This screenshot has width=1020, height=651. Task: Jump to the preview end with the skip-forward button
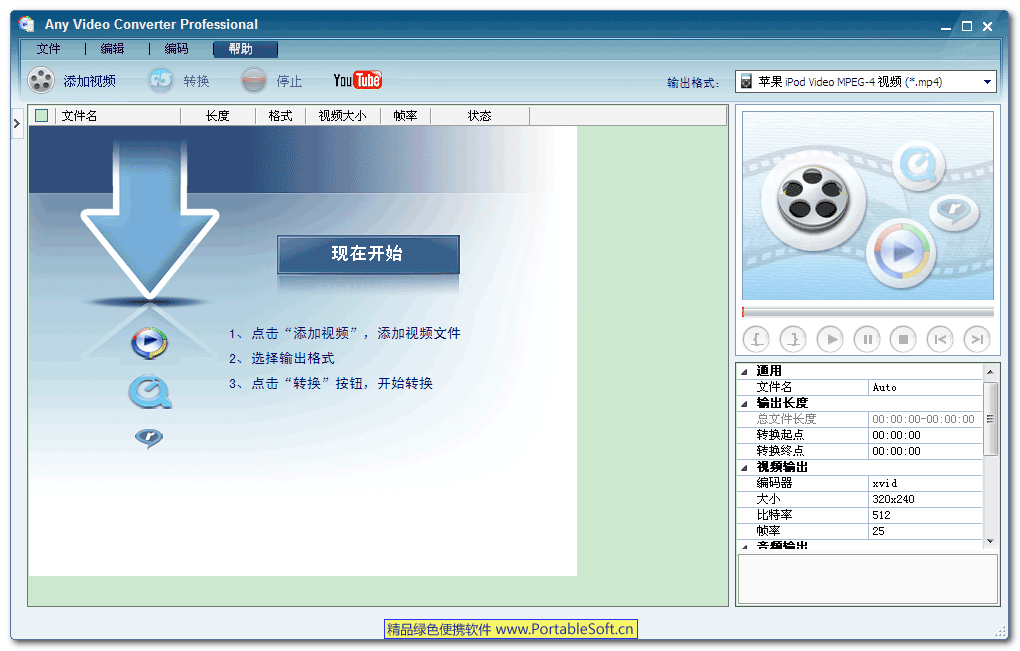coord(977,339)
